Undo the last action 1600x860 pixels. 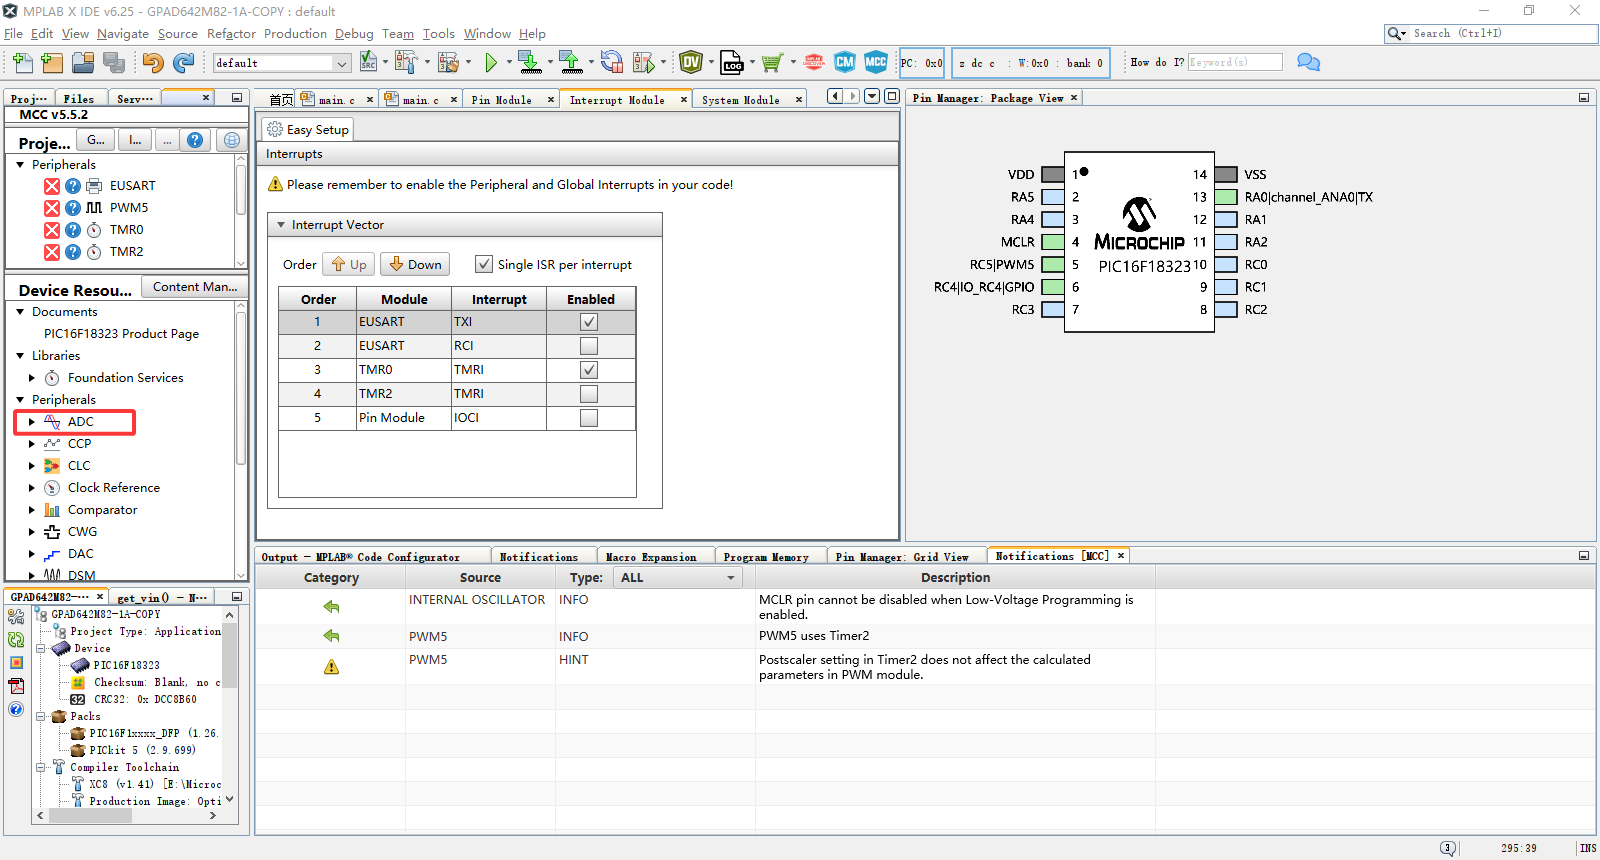tap(153, 63)
